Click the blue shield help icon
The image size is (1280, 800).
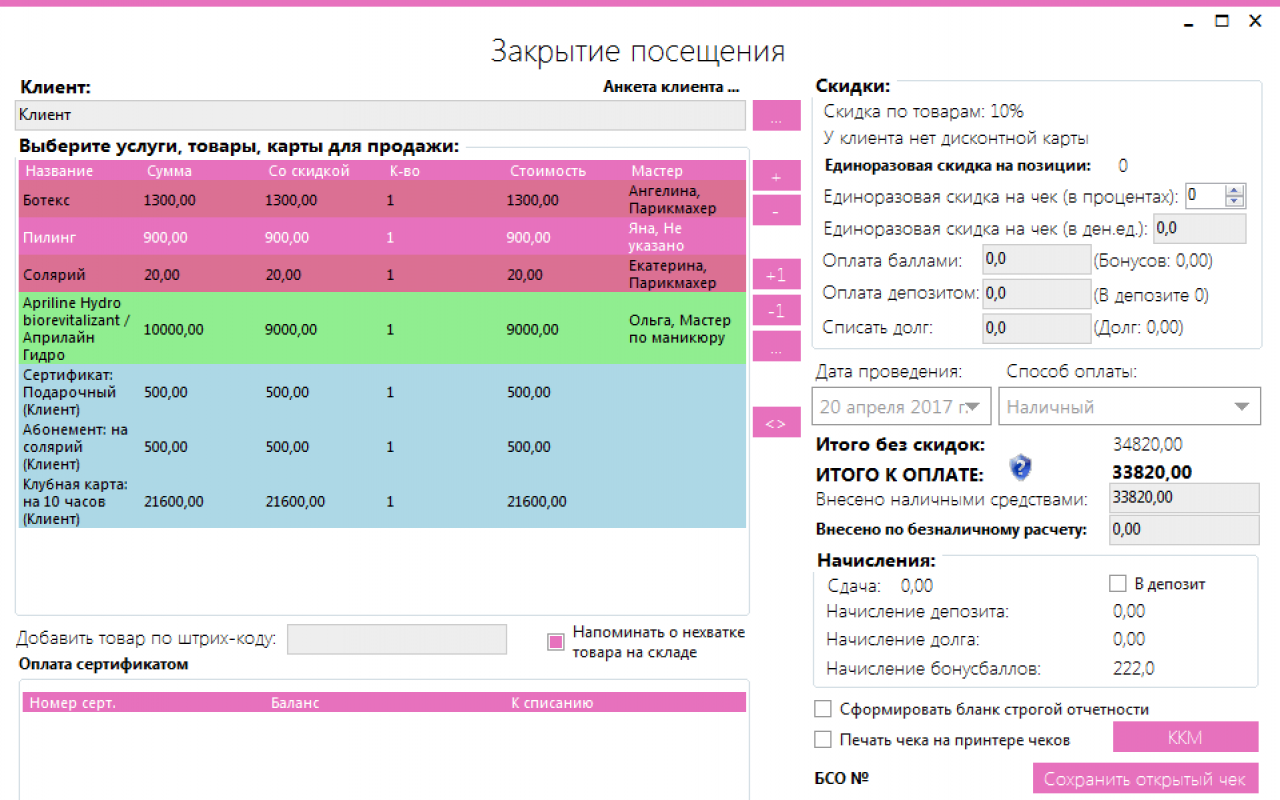point(1020,467)
